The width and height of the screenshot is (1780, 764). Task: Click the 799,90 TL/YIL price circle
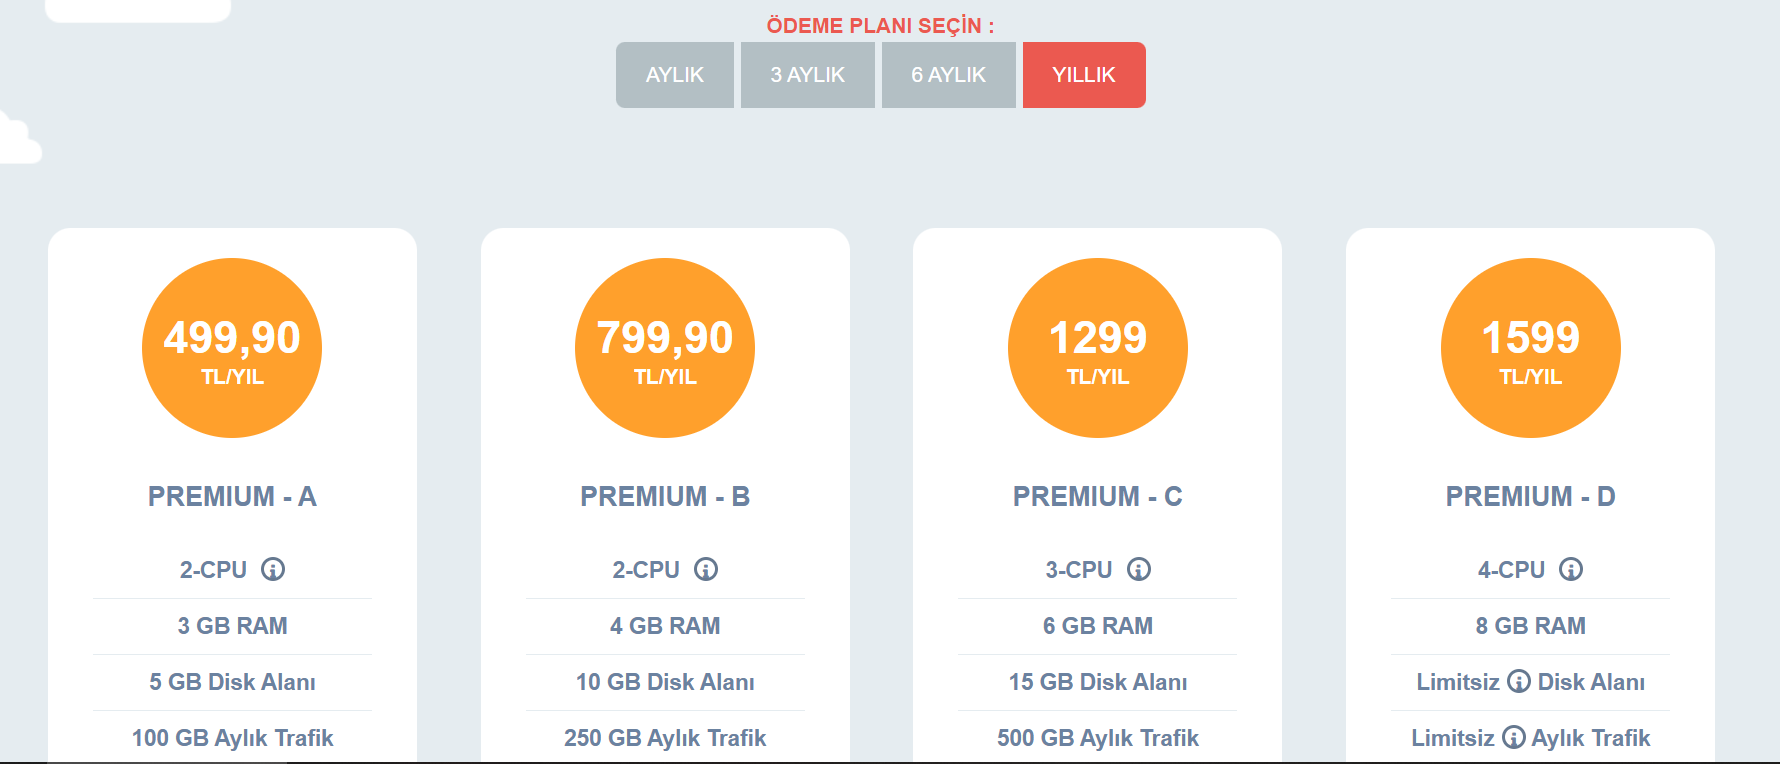point(665,348)
